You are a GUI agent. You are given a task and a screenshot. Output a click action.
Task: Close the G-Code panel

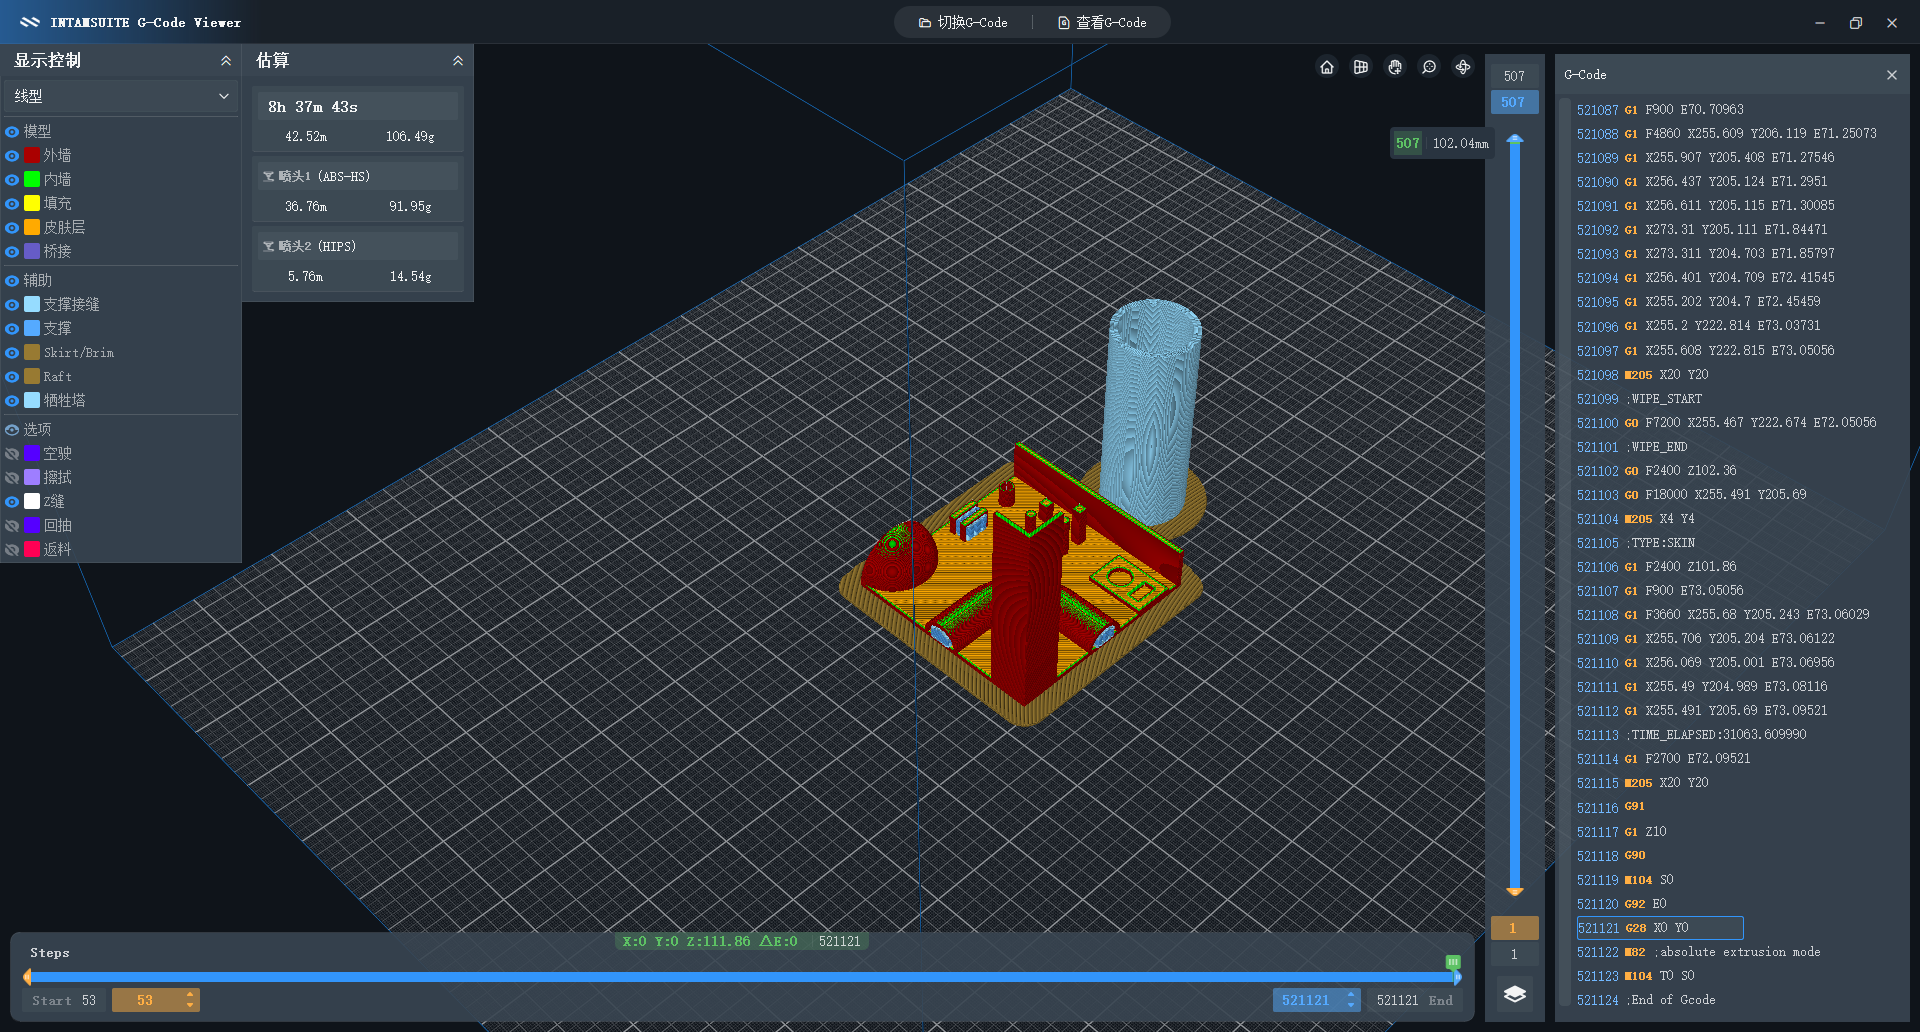pos(1892,75)
